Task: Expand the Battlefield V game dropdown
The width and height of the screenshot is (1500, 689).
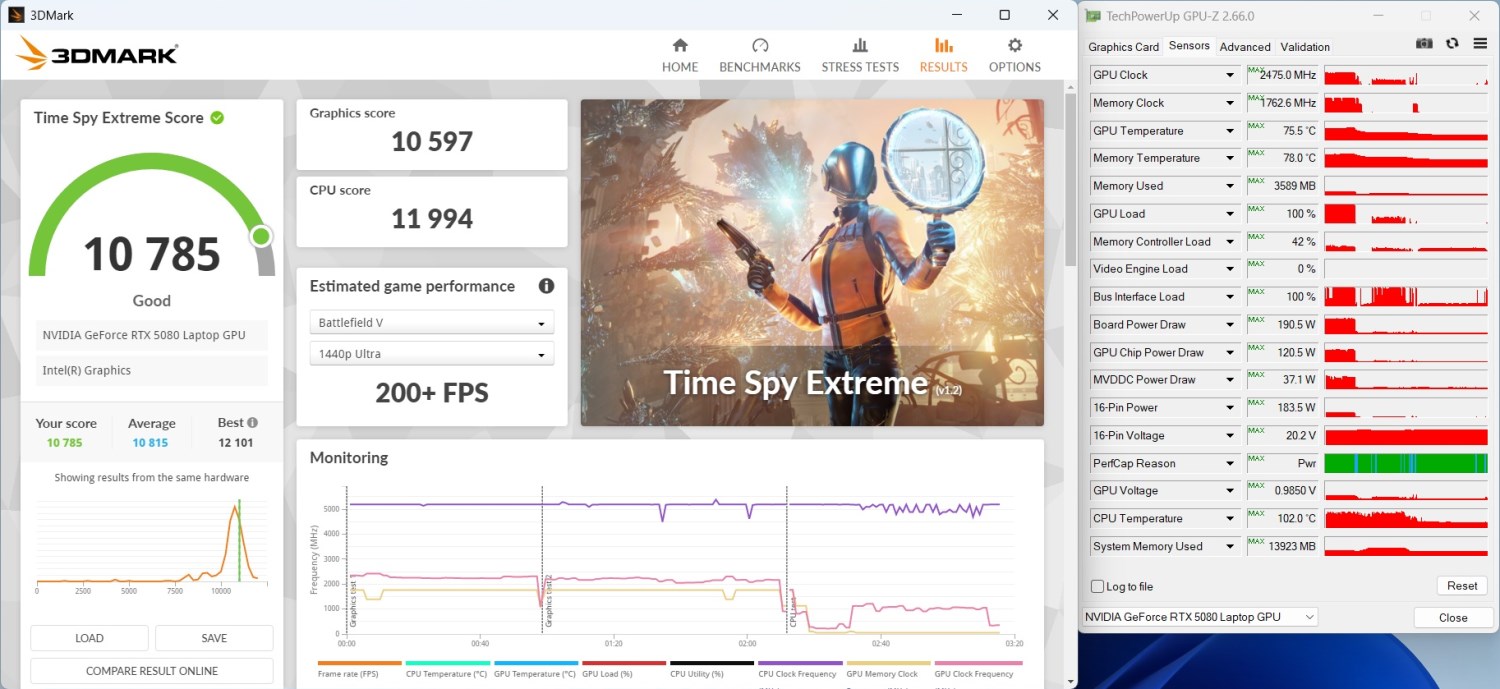Action: [x=431, y=323]
